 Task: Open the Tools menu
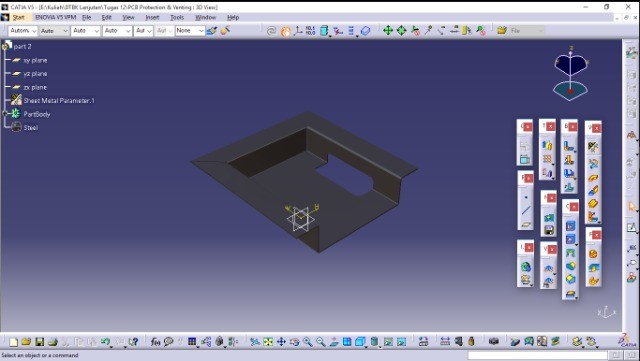177,18
